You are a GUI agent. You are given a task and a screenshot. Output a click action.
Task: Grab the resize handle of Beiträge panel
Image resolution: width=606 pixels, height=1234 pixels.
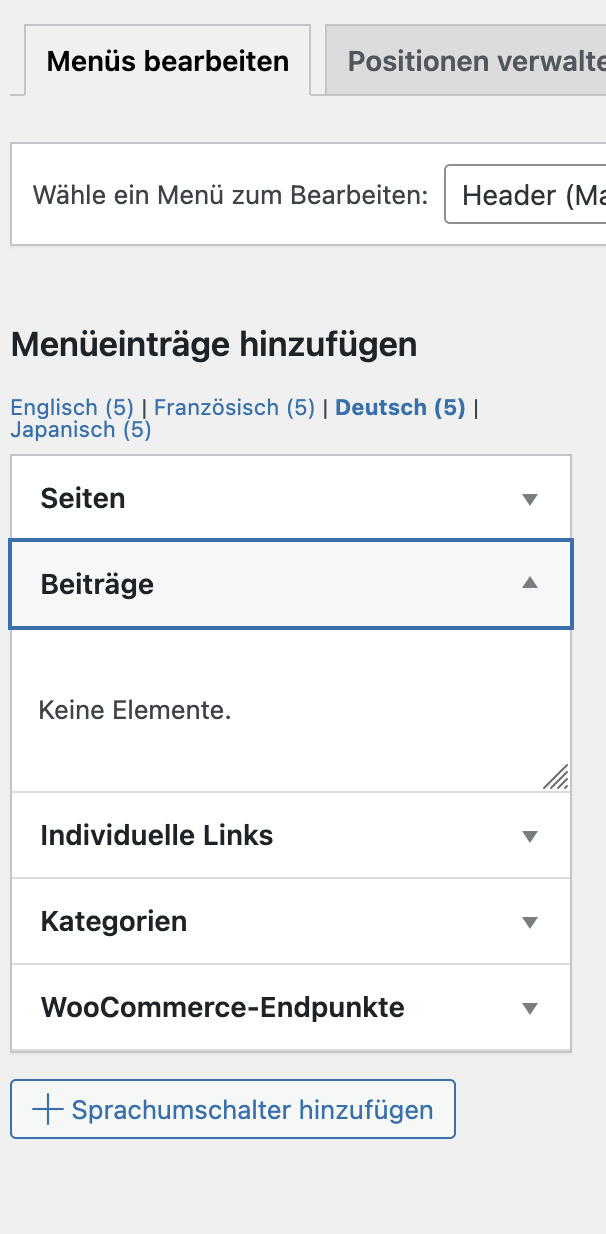(x=556, y=777)
